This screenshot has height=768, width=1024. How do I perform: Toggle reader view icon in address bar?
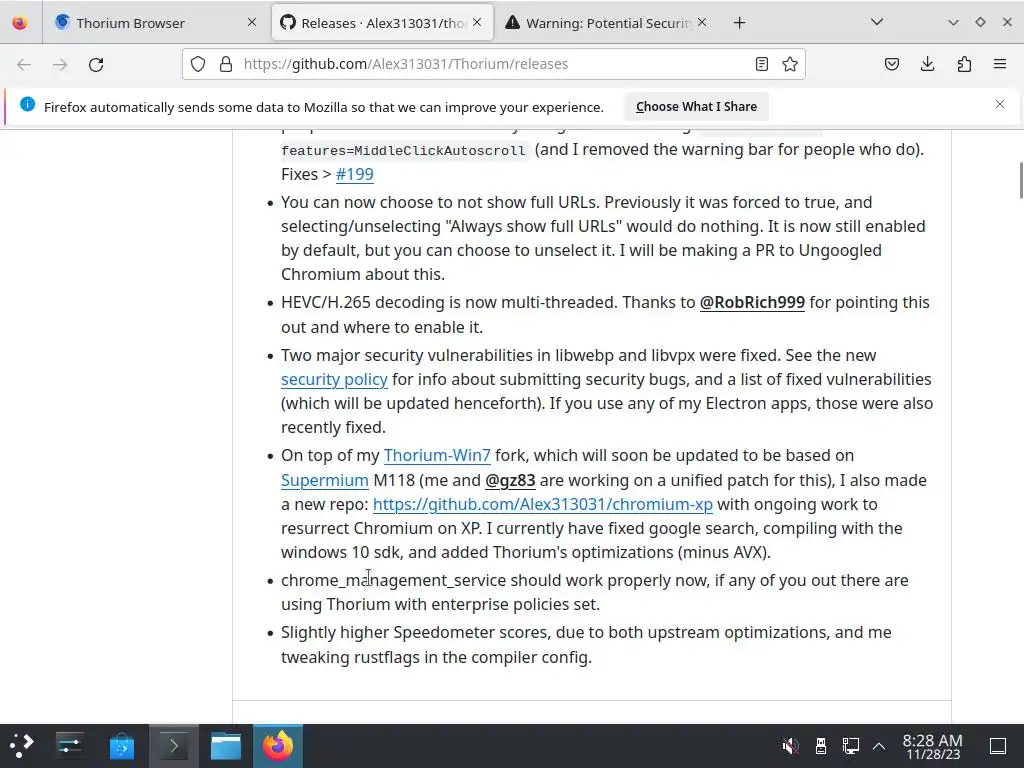pyautogui.click(x=761, y=64)
